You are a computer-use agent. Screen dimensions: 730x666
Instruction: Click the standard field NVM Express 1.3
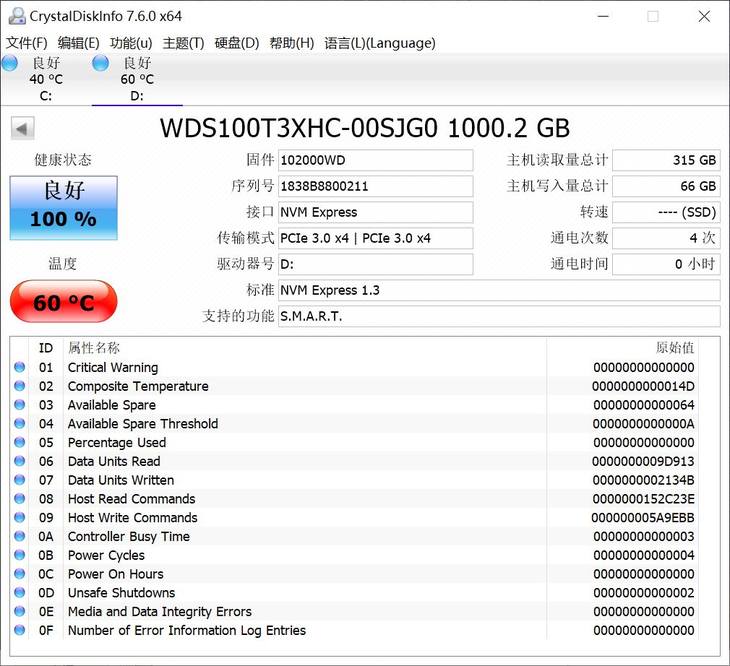pyautogui.click(x=499, y=290)
